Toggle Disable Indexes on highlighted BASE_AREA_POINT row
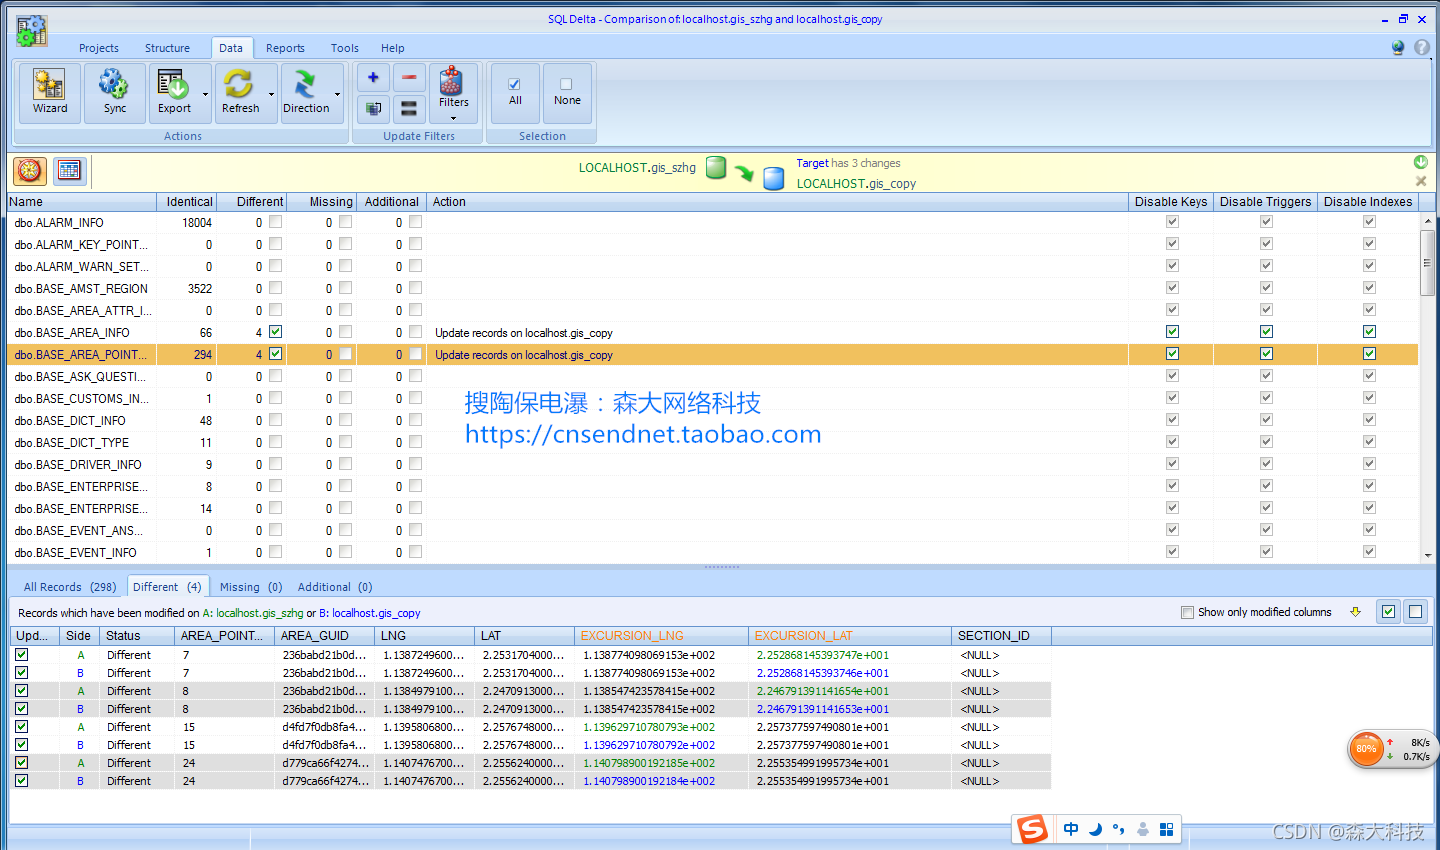Viewport: 1440px width, 850px height. pos(1369,354)
